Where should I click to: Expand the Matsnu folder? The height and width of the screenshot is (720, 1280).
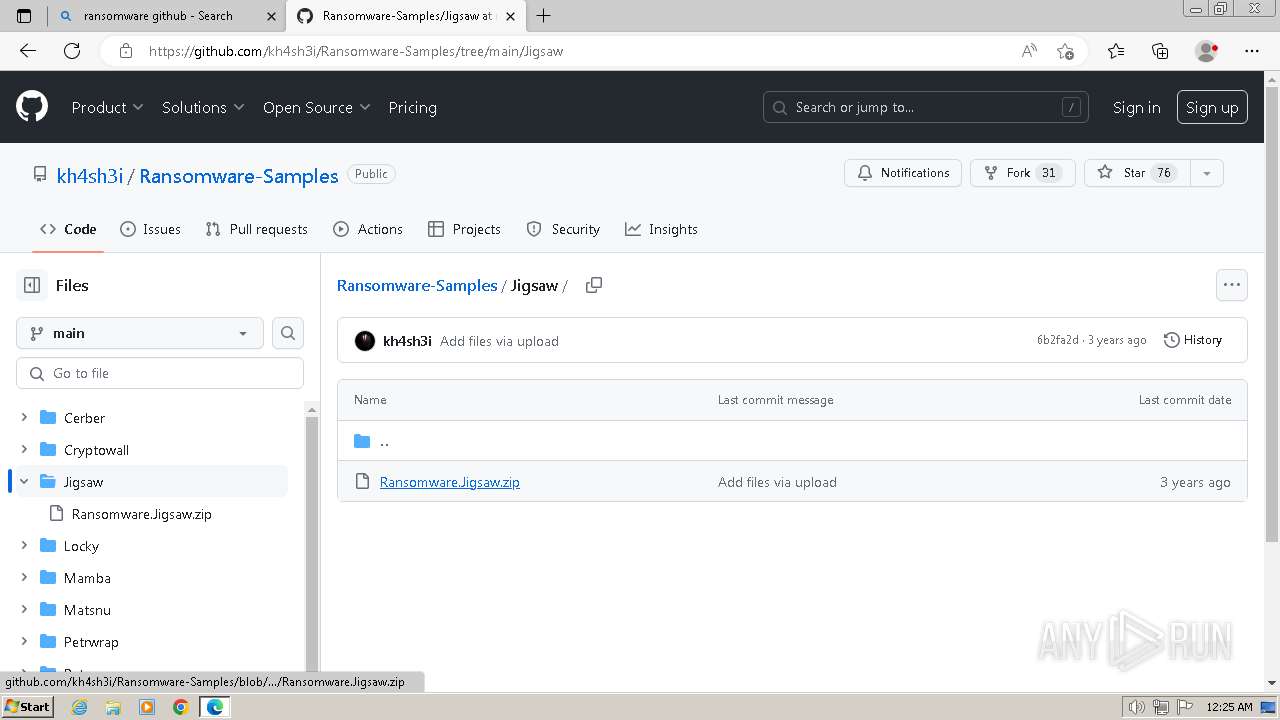tap(24, 610)
